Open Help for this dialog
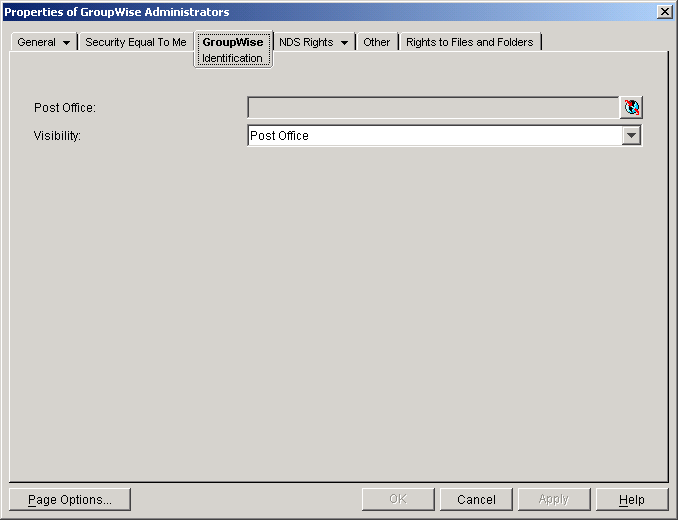678x520 pixels. click(x=631, y=499)
